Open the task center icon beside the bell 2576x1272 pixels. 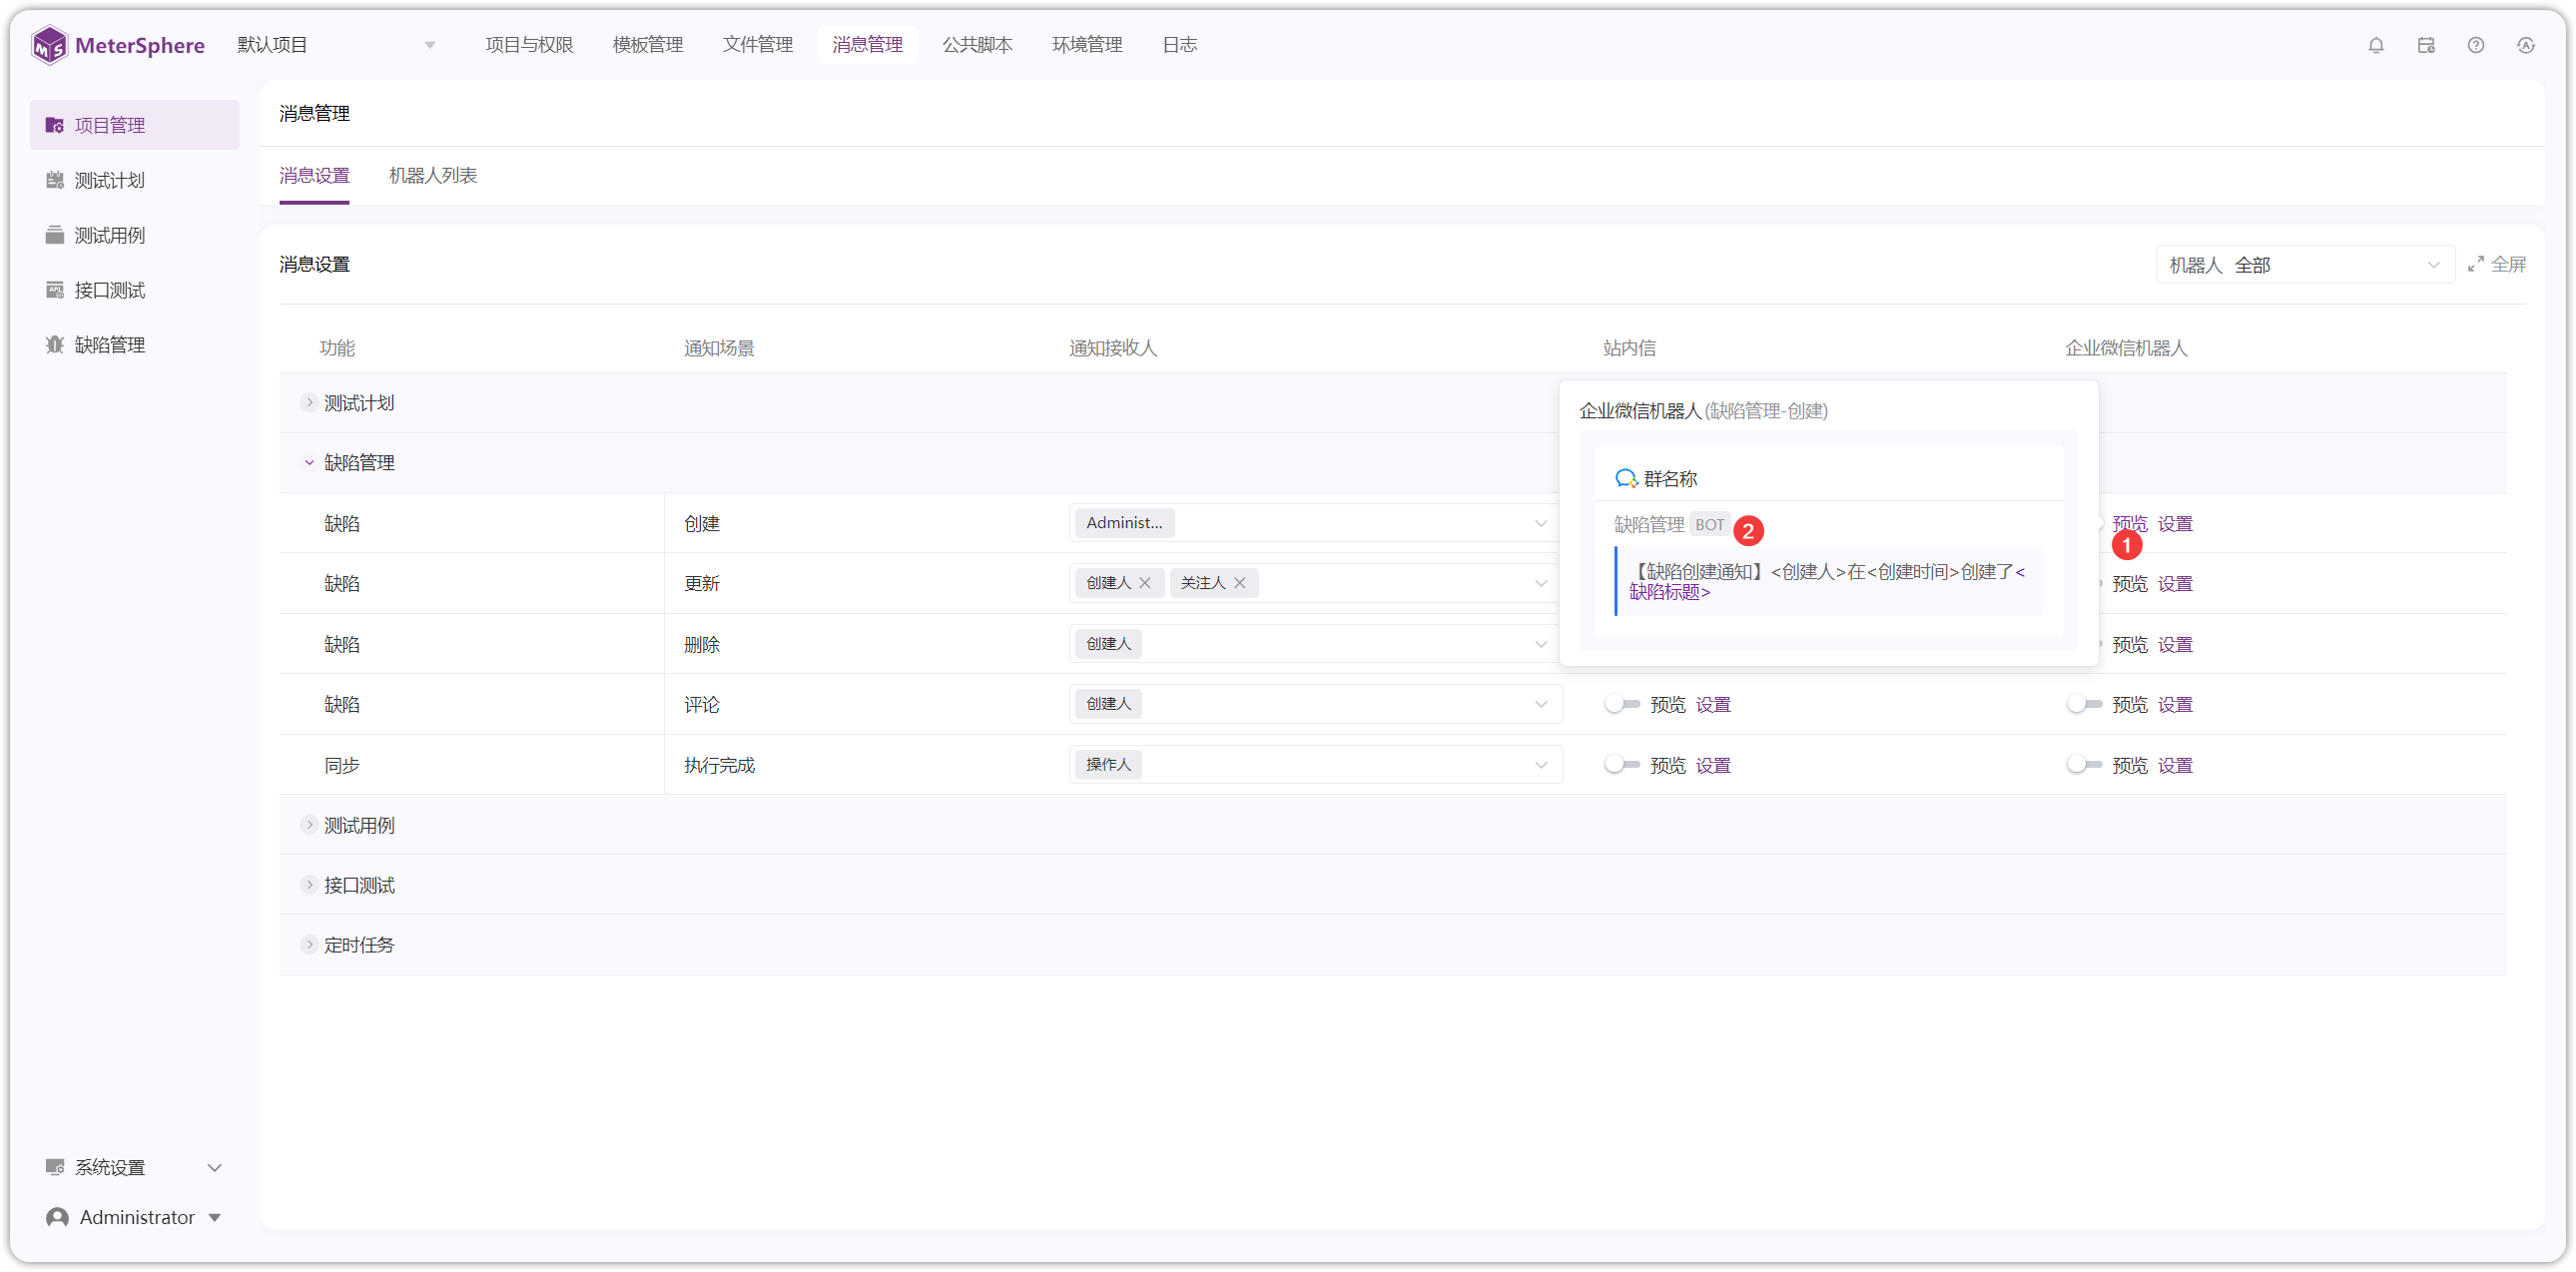pos(2426,45)
